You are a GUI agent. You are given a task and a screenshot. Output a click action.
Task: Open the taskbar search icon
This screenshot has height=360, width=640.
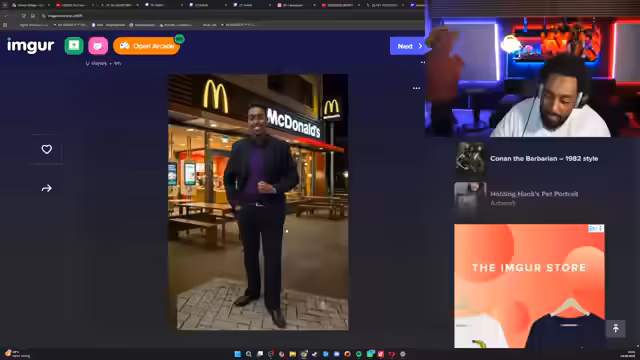tap(249, 354)
